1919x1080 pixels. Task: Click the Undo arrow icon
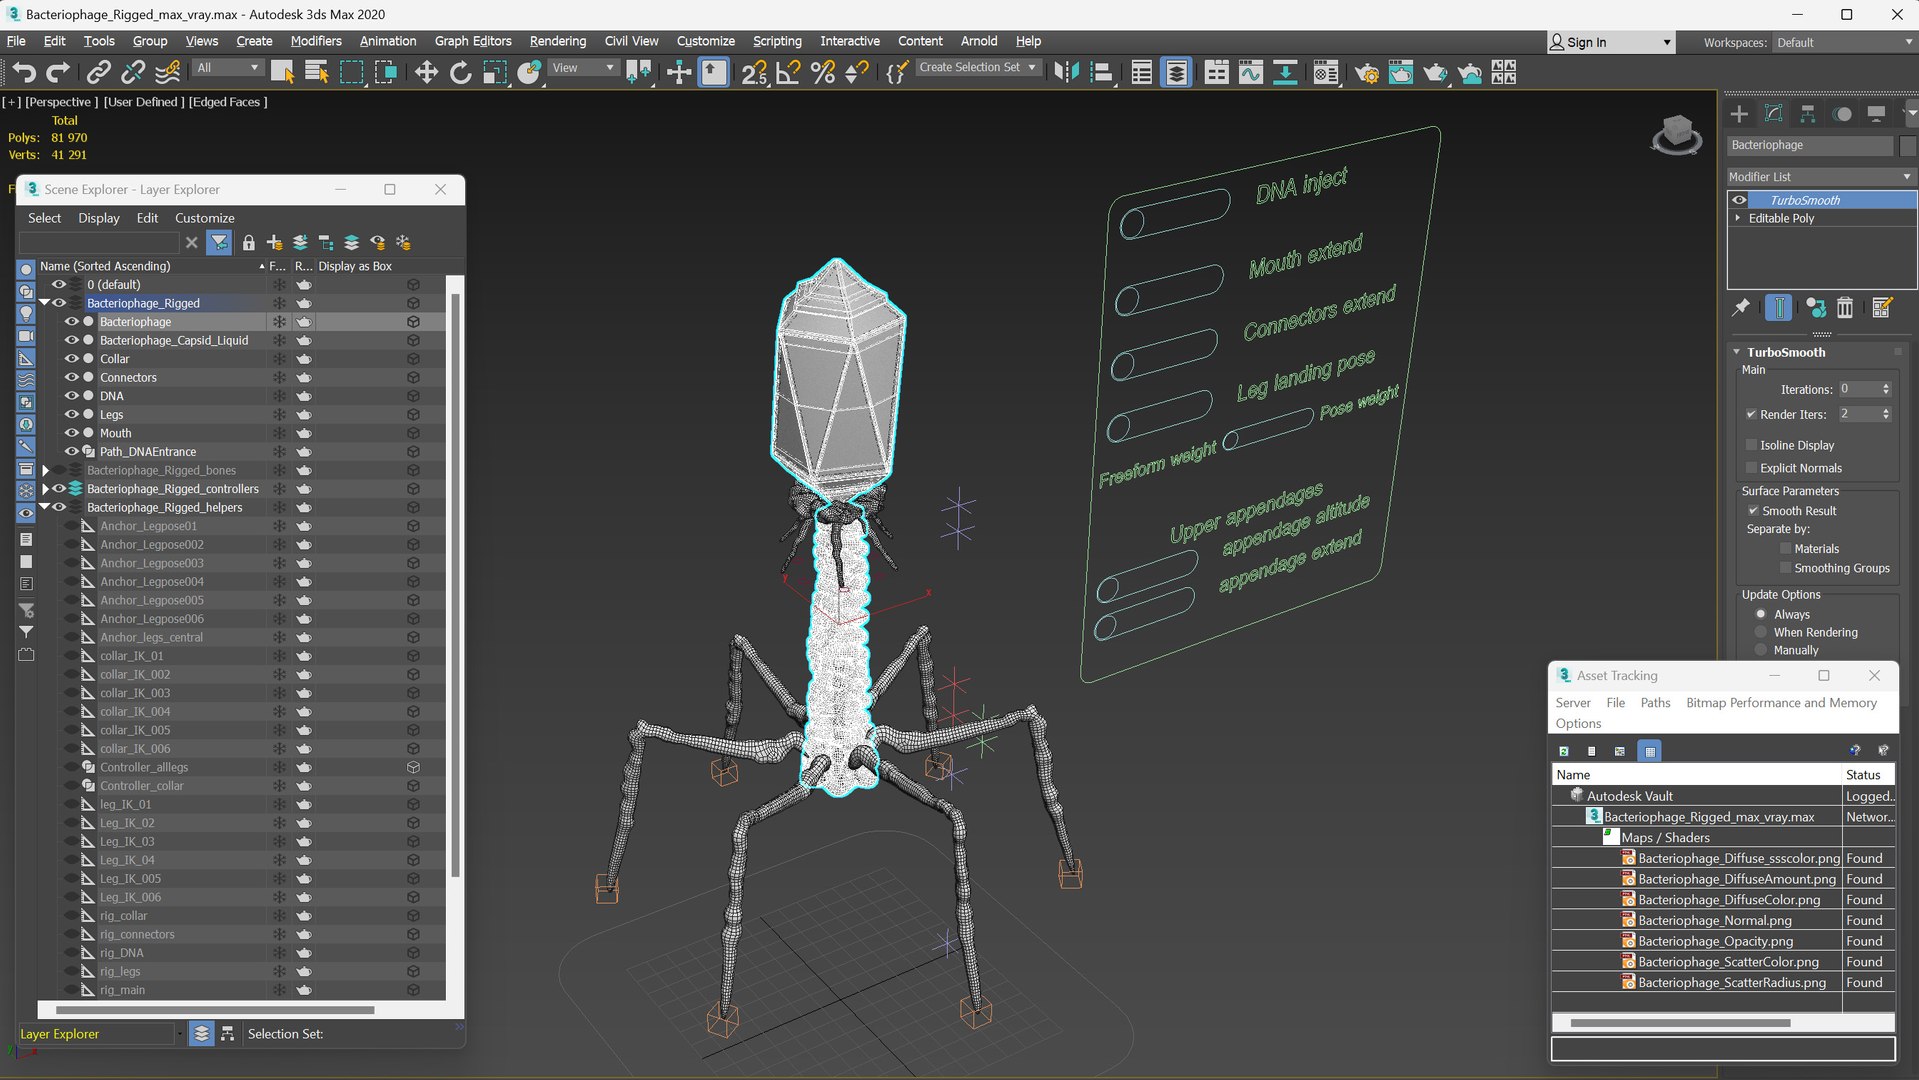point(24,72)
